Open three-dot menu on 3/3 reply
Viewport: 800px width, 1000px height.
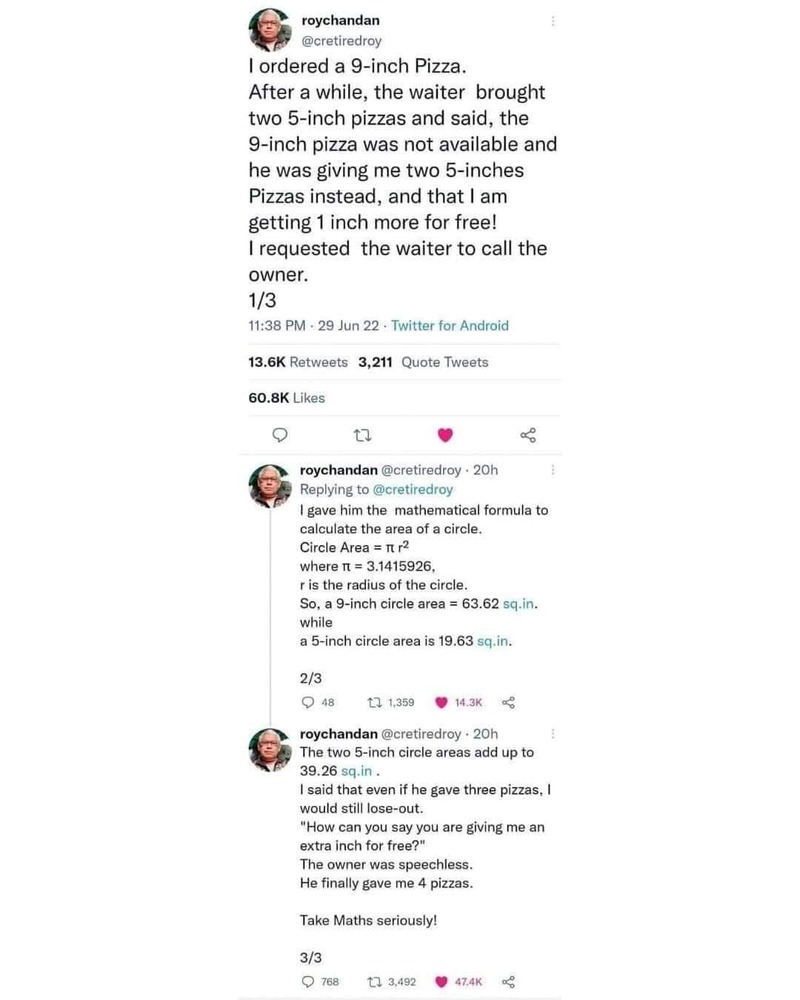[x=552, y=734]
